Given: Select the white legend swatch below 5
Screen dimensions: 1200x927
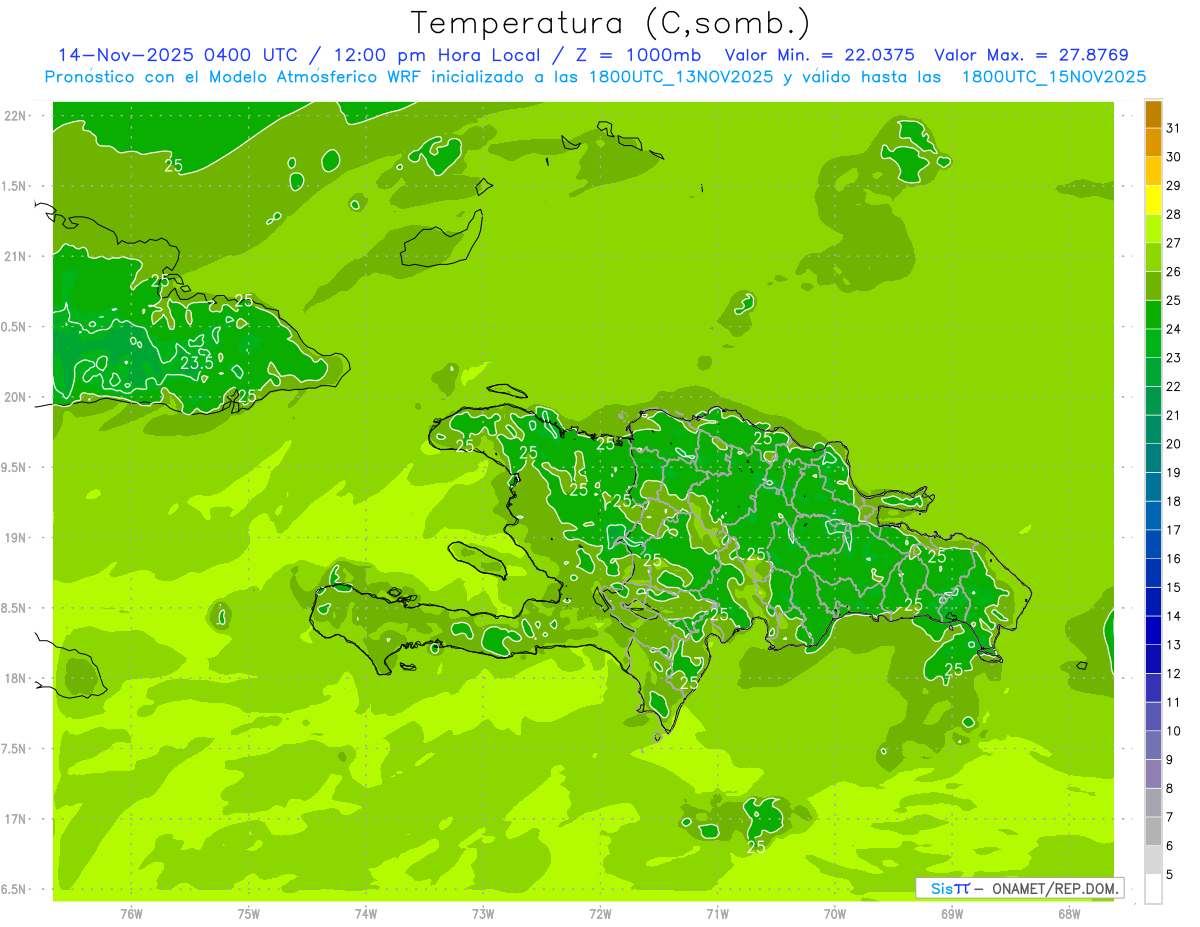Looking at the screenshot, I should [x=1153, y=889].
